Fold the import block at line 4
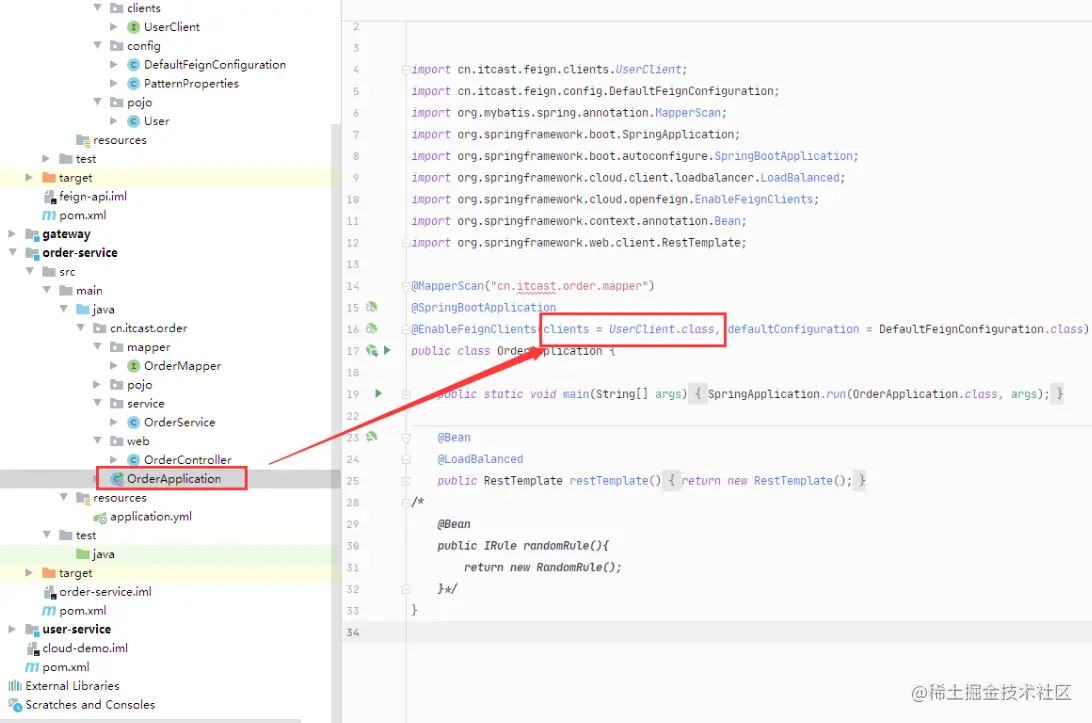The image size is (1092, 723). [x=405, y=70]
